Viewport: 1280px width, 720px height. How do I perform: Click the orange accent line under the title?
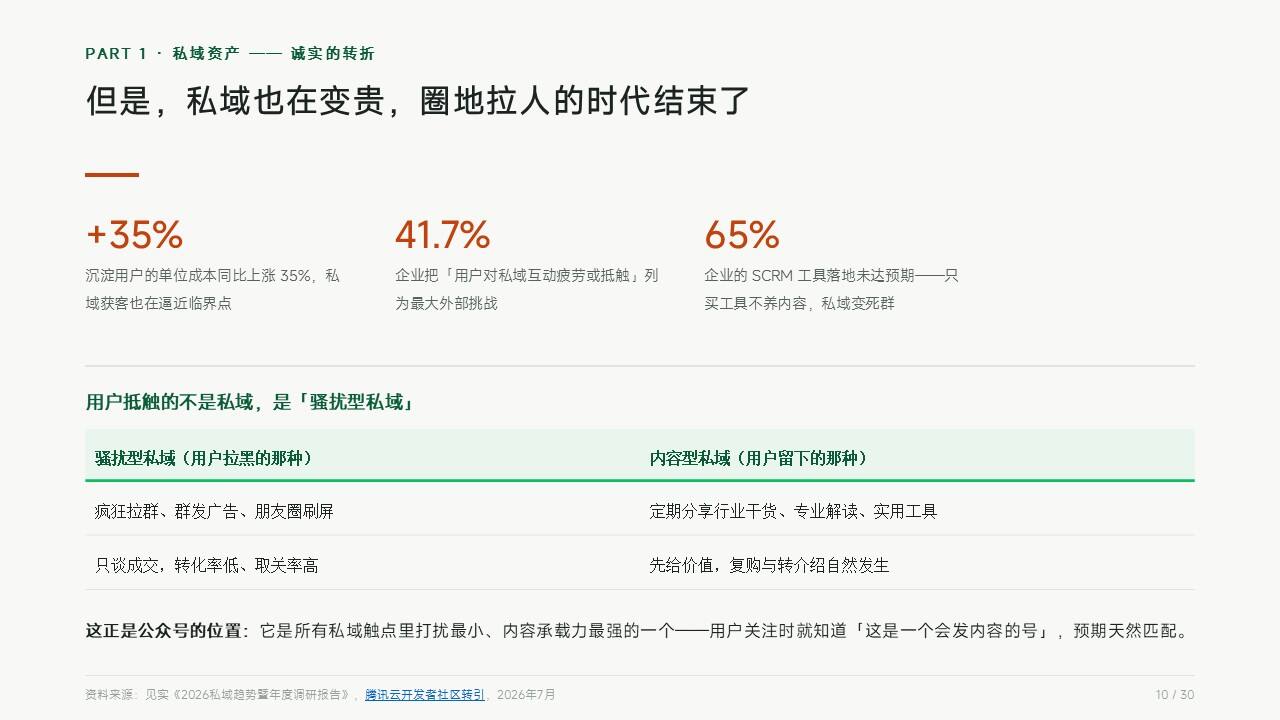point(112,175)
